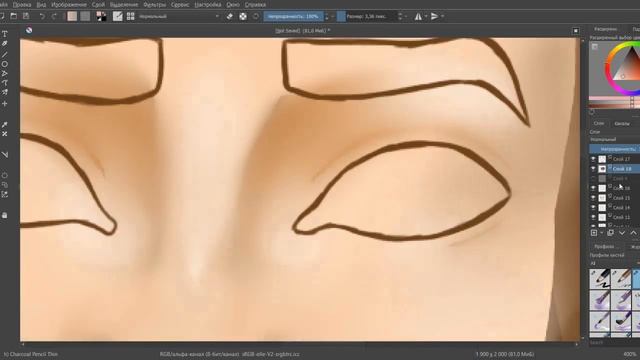Toggle horizontal mirror tool

tap(418, 16)
